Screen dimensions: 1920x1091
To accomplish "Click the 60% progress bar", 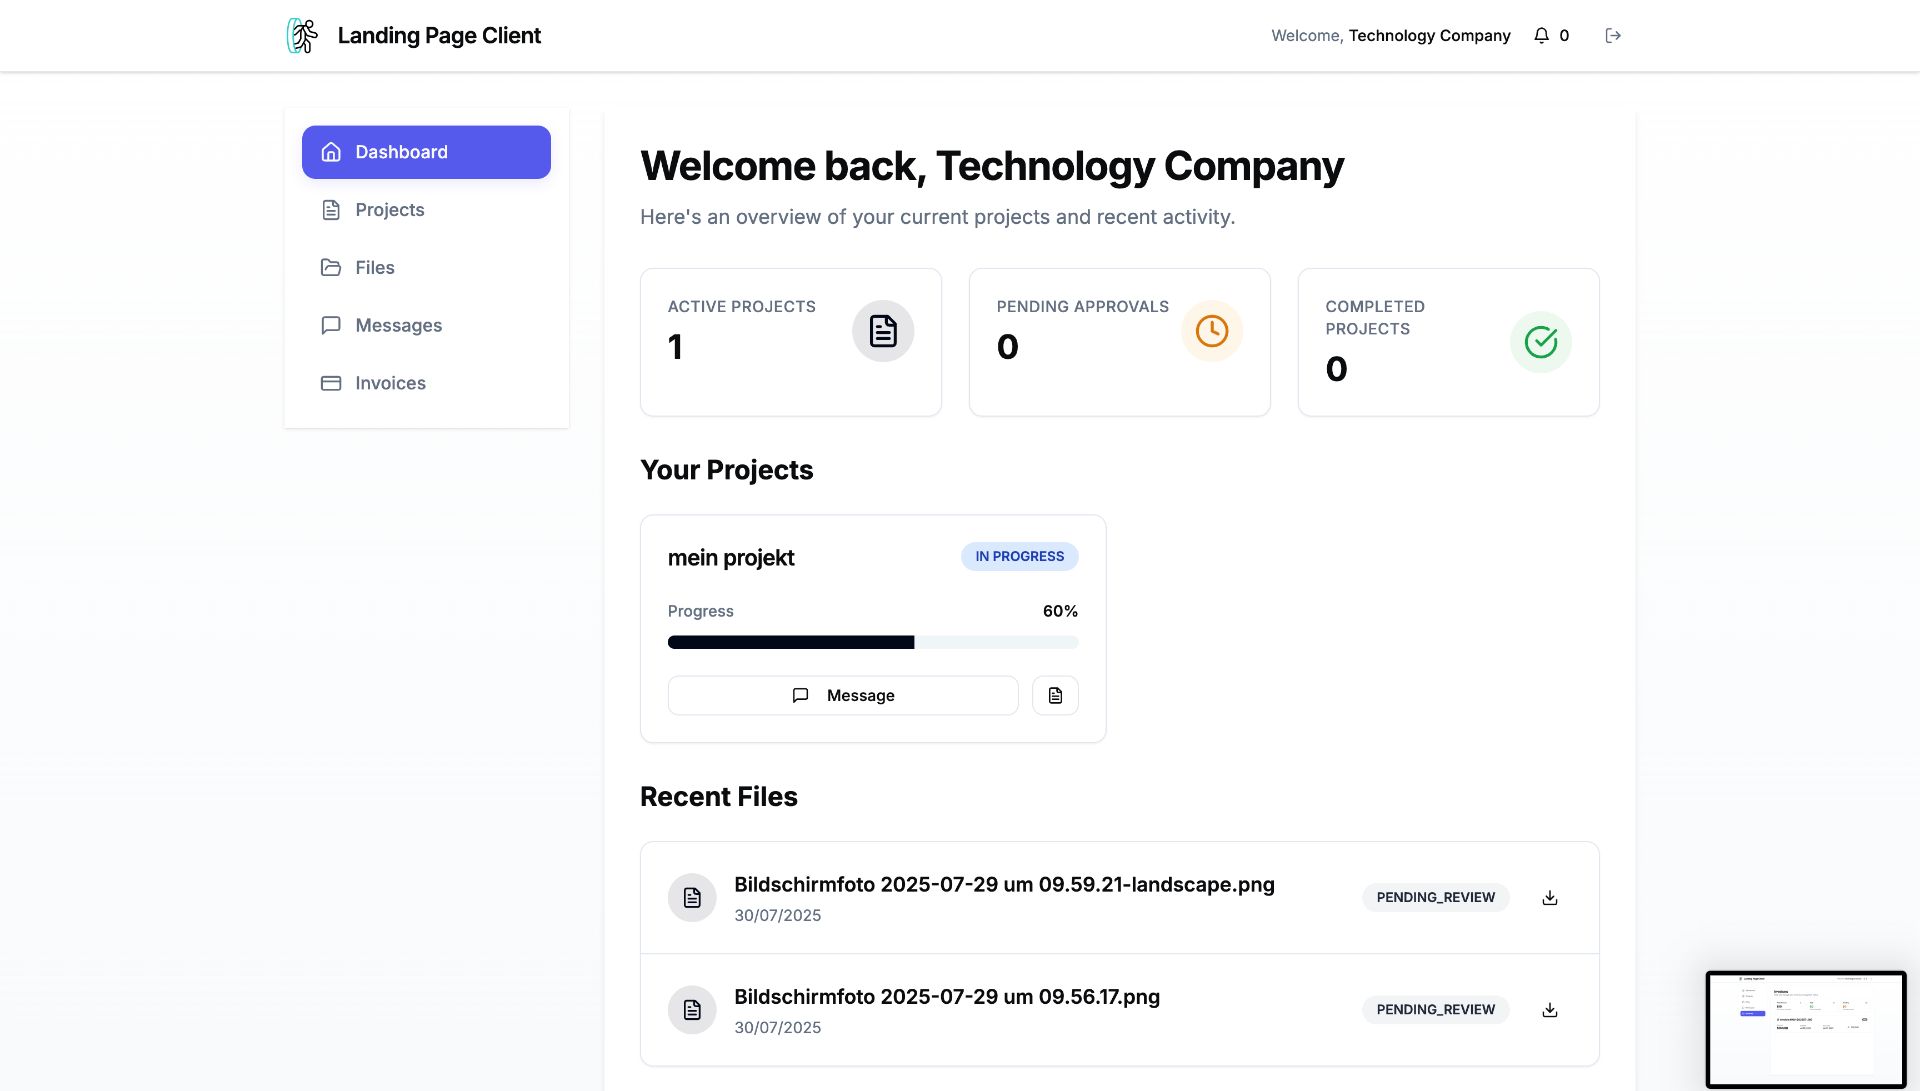I will [872, 641].
